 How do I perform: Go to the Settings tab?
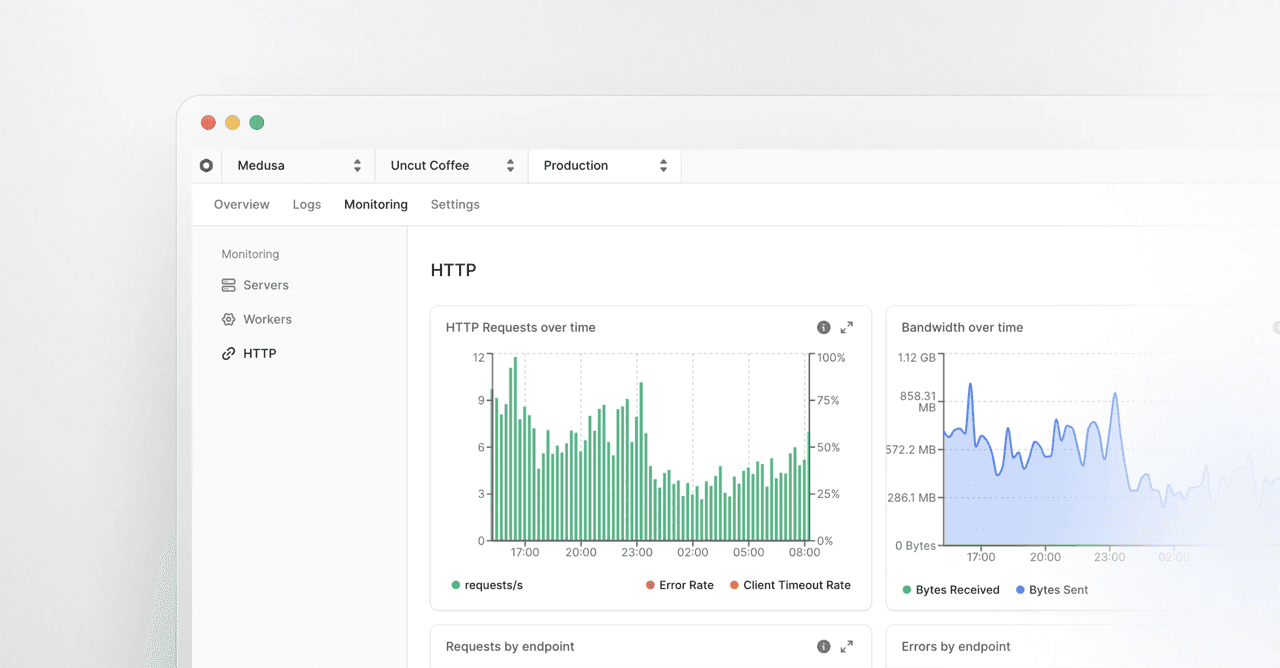click(x=455, y=204)
